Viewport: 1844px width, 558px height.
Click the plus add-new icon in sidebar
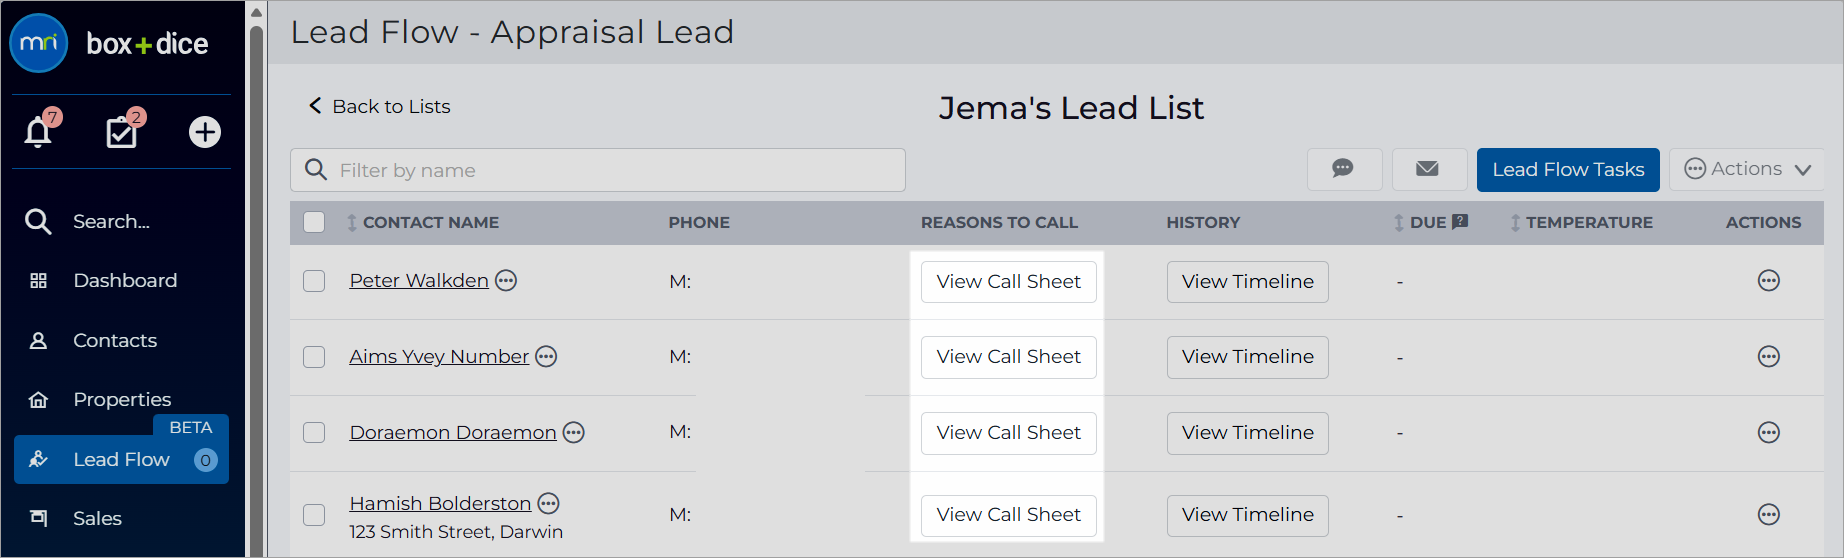[205, 132]
